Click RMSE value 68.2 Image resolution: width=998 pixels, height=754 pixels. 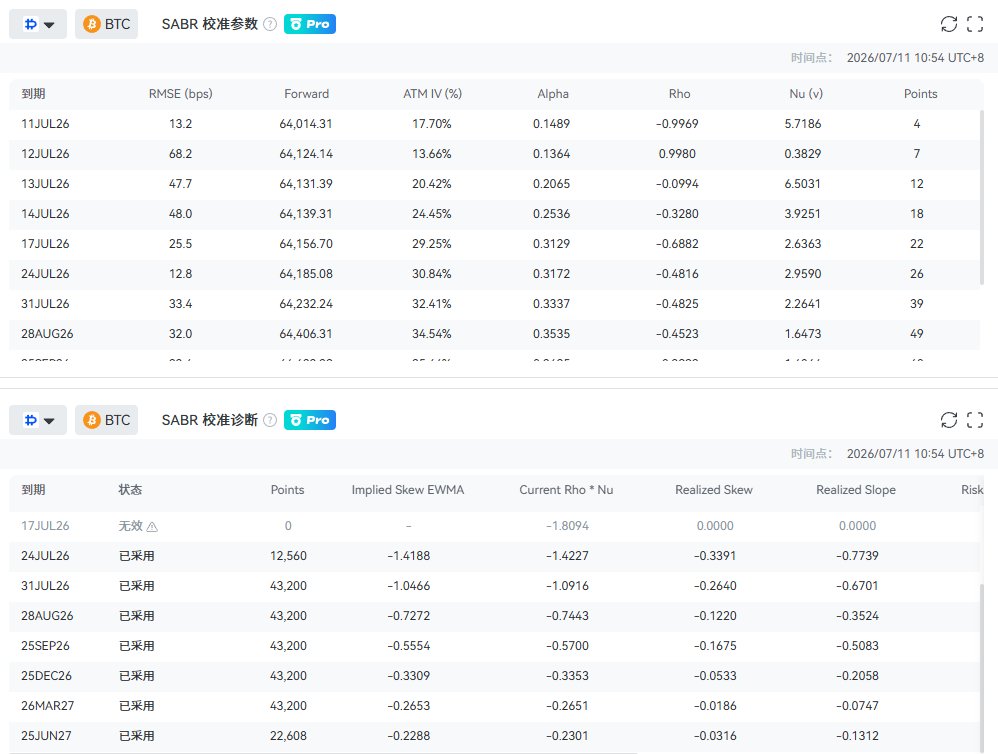(x=180, y=154)
